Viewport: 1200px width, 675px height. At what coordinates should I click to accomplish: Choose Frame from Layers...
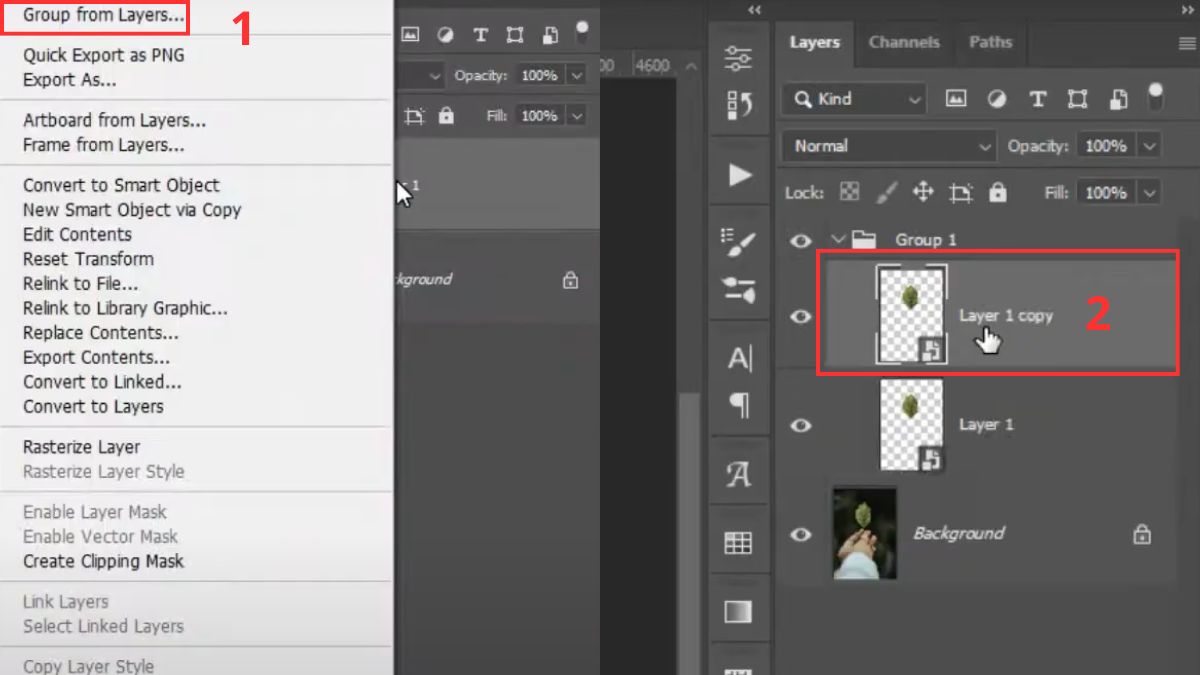103,145
